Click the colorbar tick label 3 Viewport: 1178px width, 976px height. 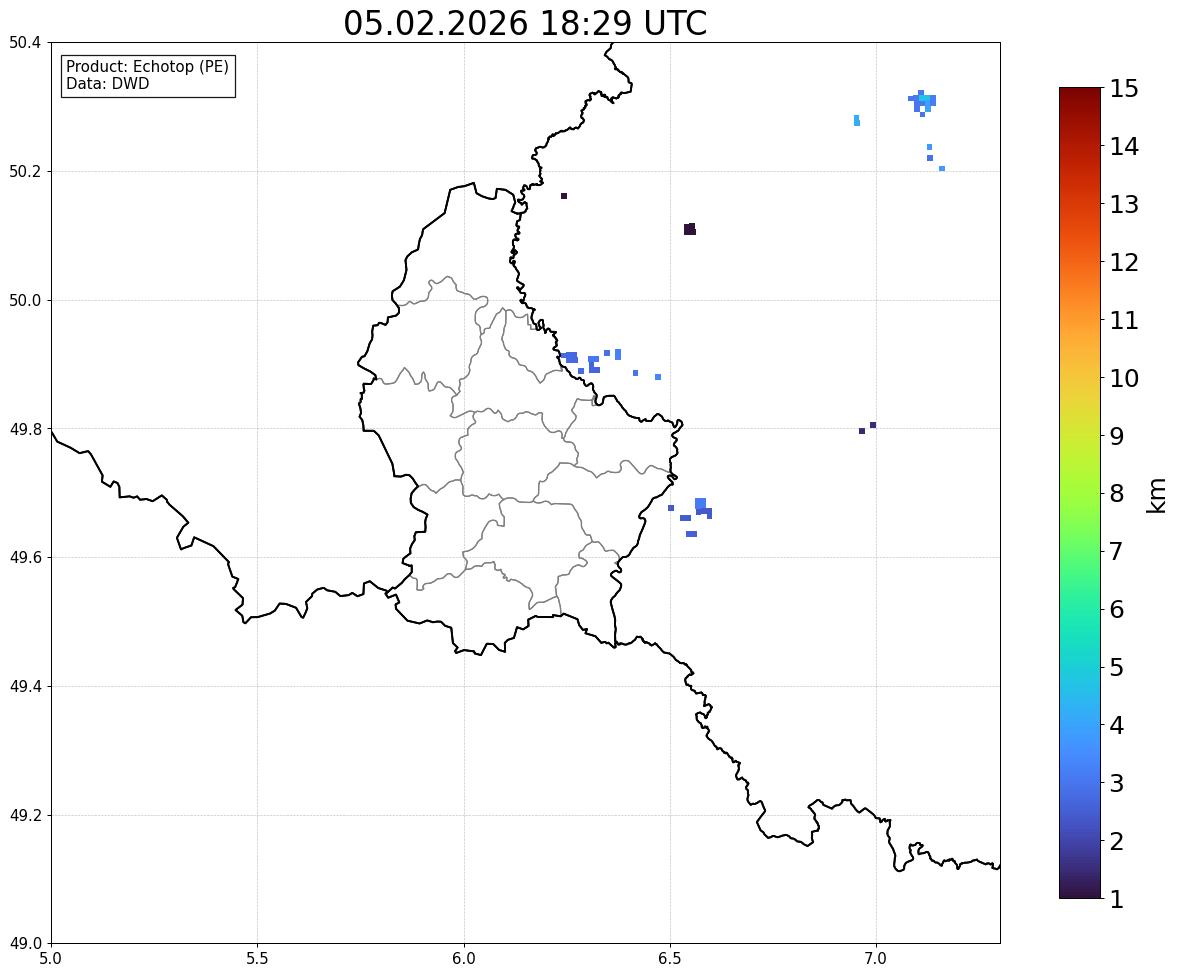(x=1117, y=783)
